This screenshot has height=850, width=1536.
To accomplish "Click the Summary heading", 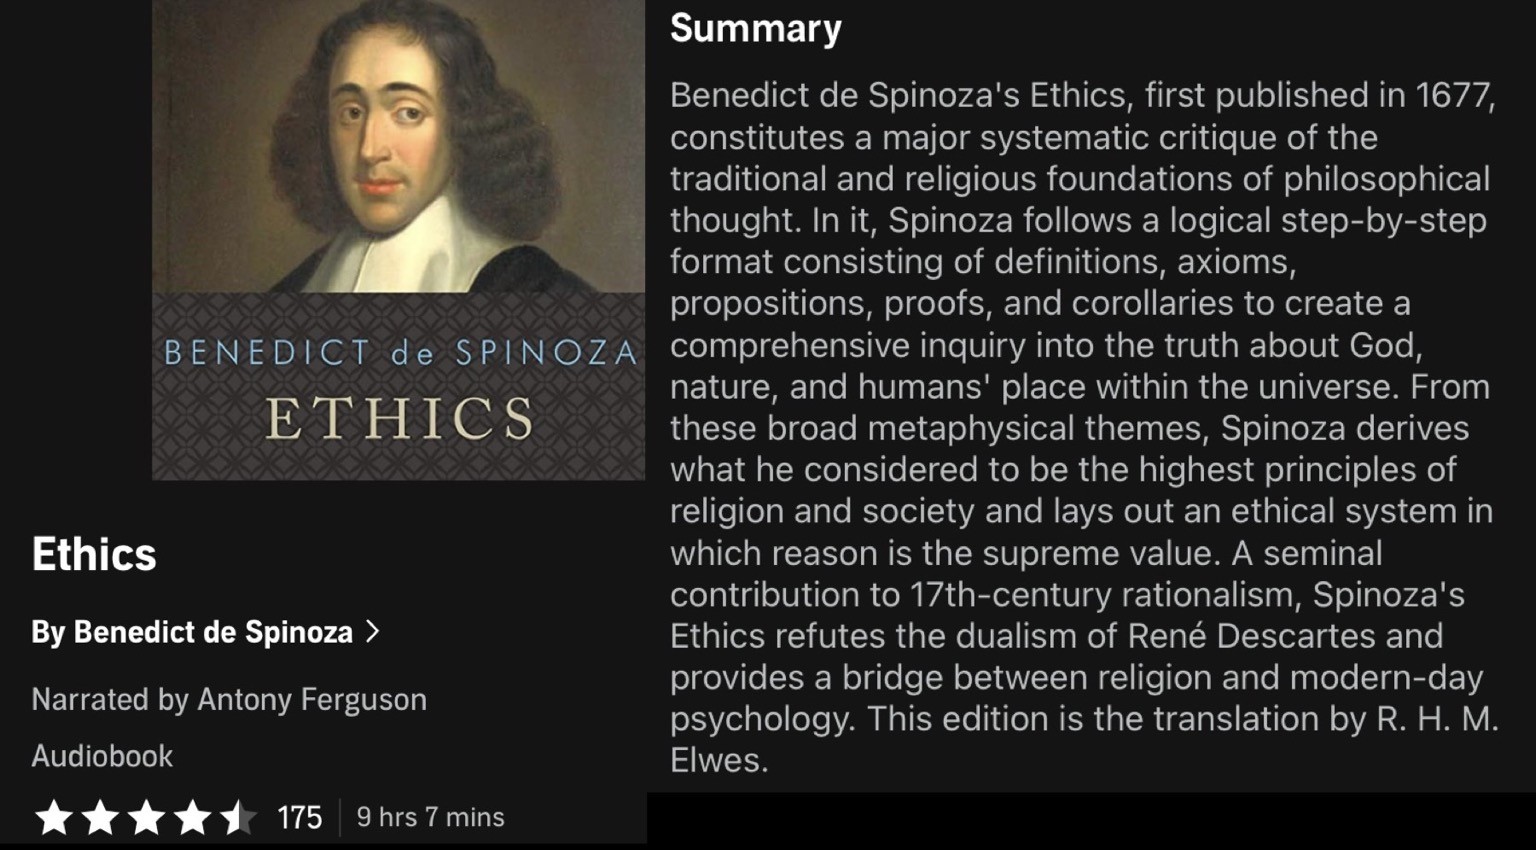I will point(756,28).
